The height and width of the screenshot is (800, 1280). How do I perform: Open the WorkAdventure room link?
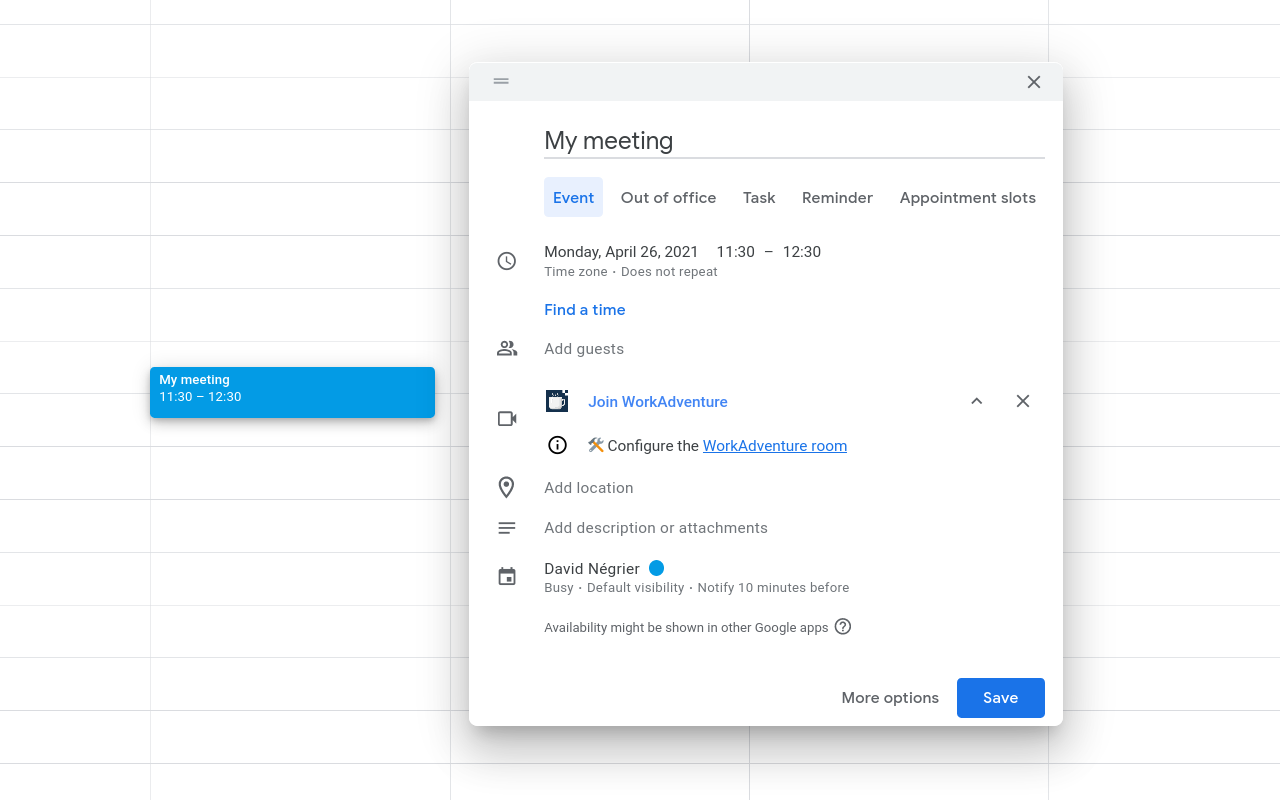[x=774, y=446]
